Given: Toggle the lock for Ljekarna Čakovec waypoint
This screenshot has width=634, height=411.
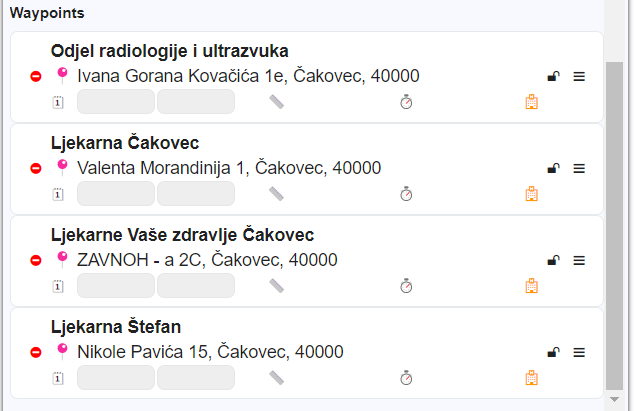Looking at the screenshot, I should click(x=553, y=168).
